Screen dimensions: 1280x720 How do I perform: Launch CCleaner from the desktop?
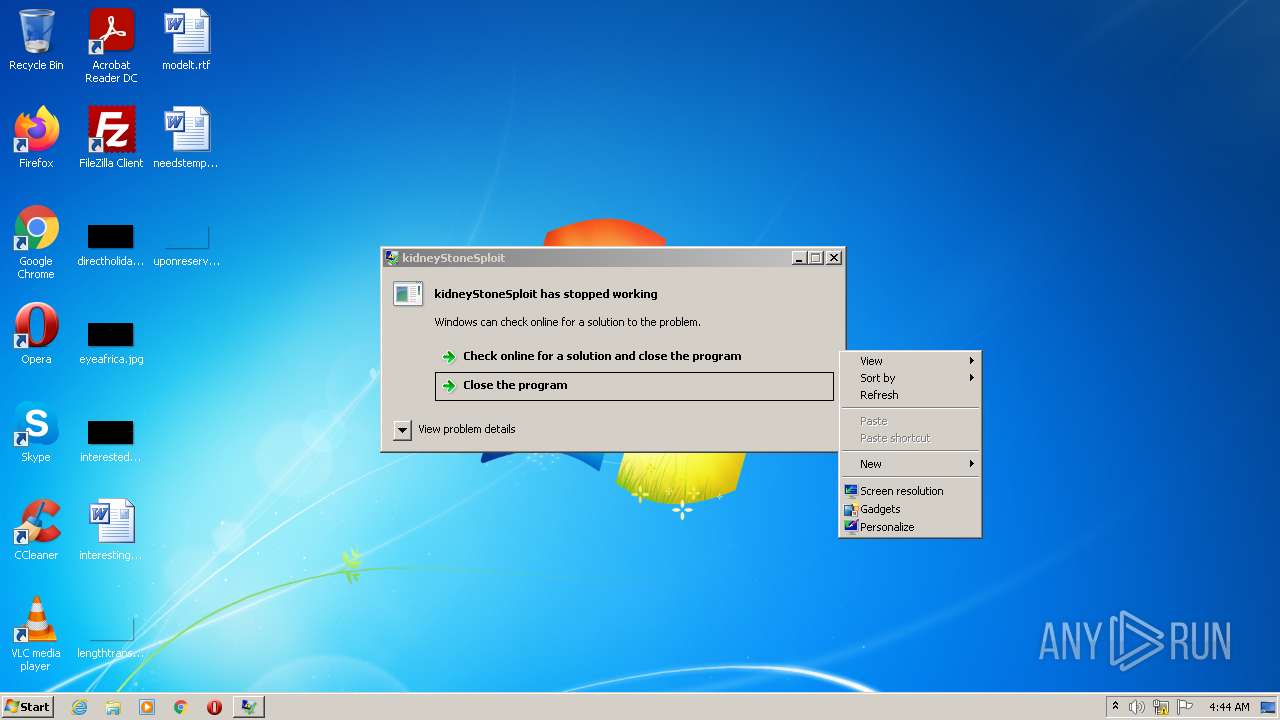(x=36, y=530)
